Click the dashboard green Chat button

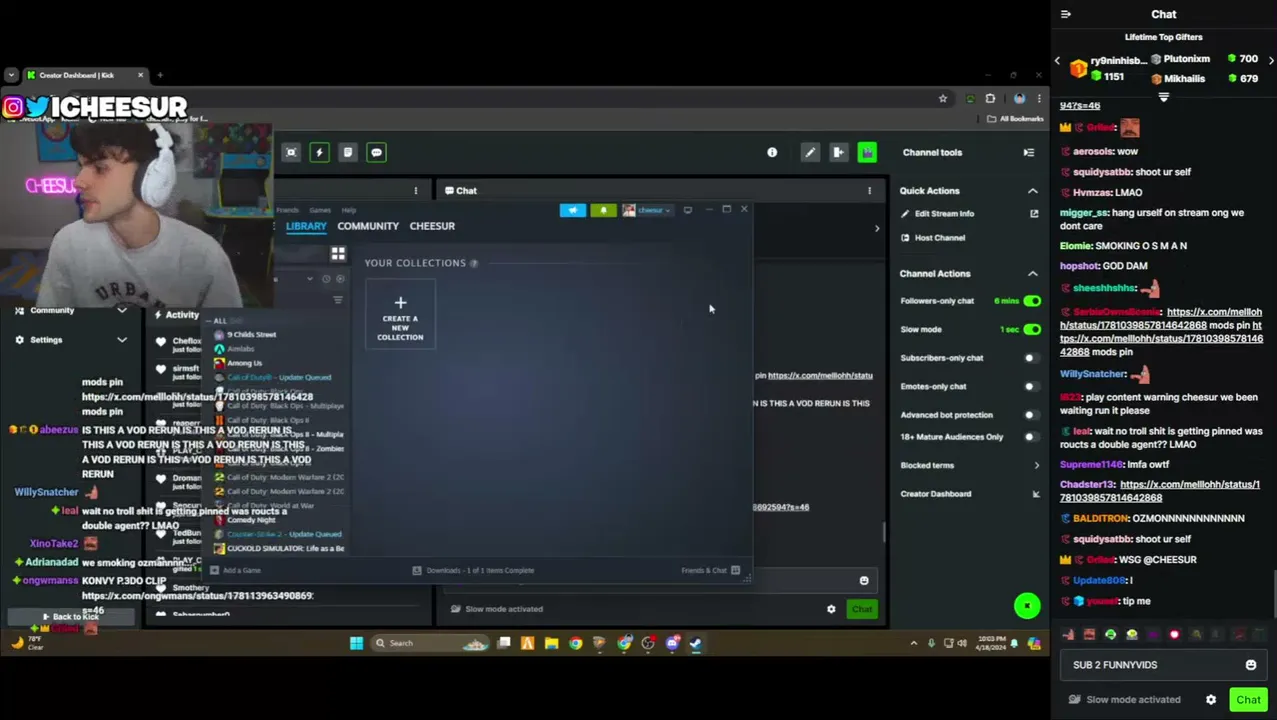(862, 609)
